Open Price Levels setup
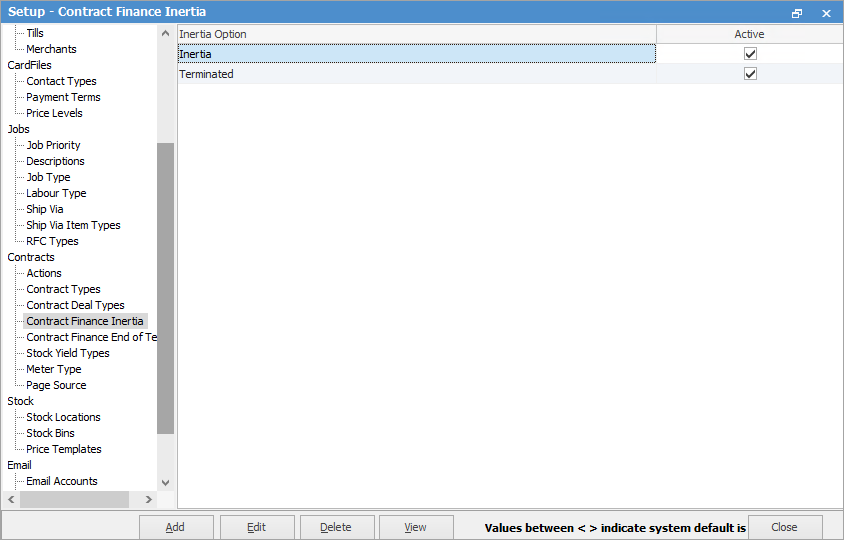The width and height of the screenshot is (844, 540). pyautogui.click(x=54, y=113)
